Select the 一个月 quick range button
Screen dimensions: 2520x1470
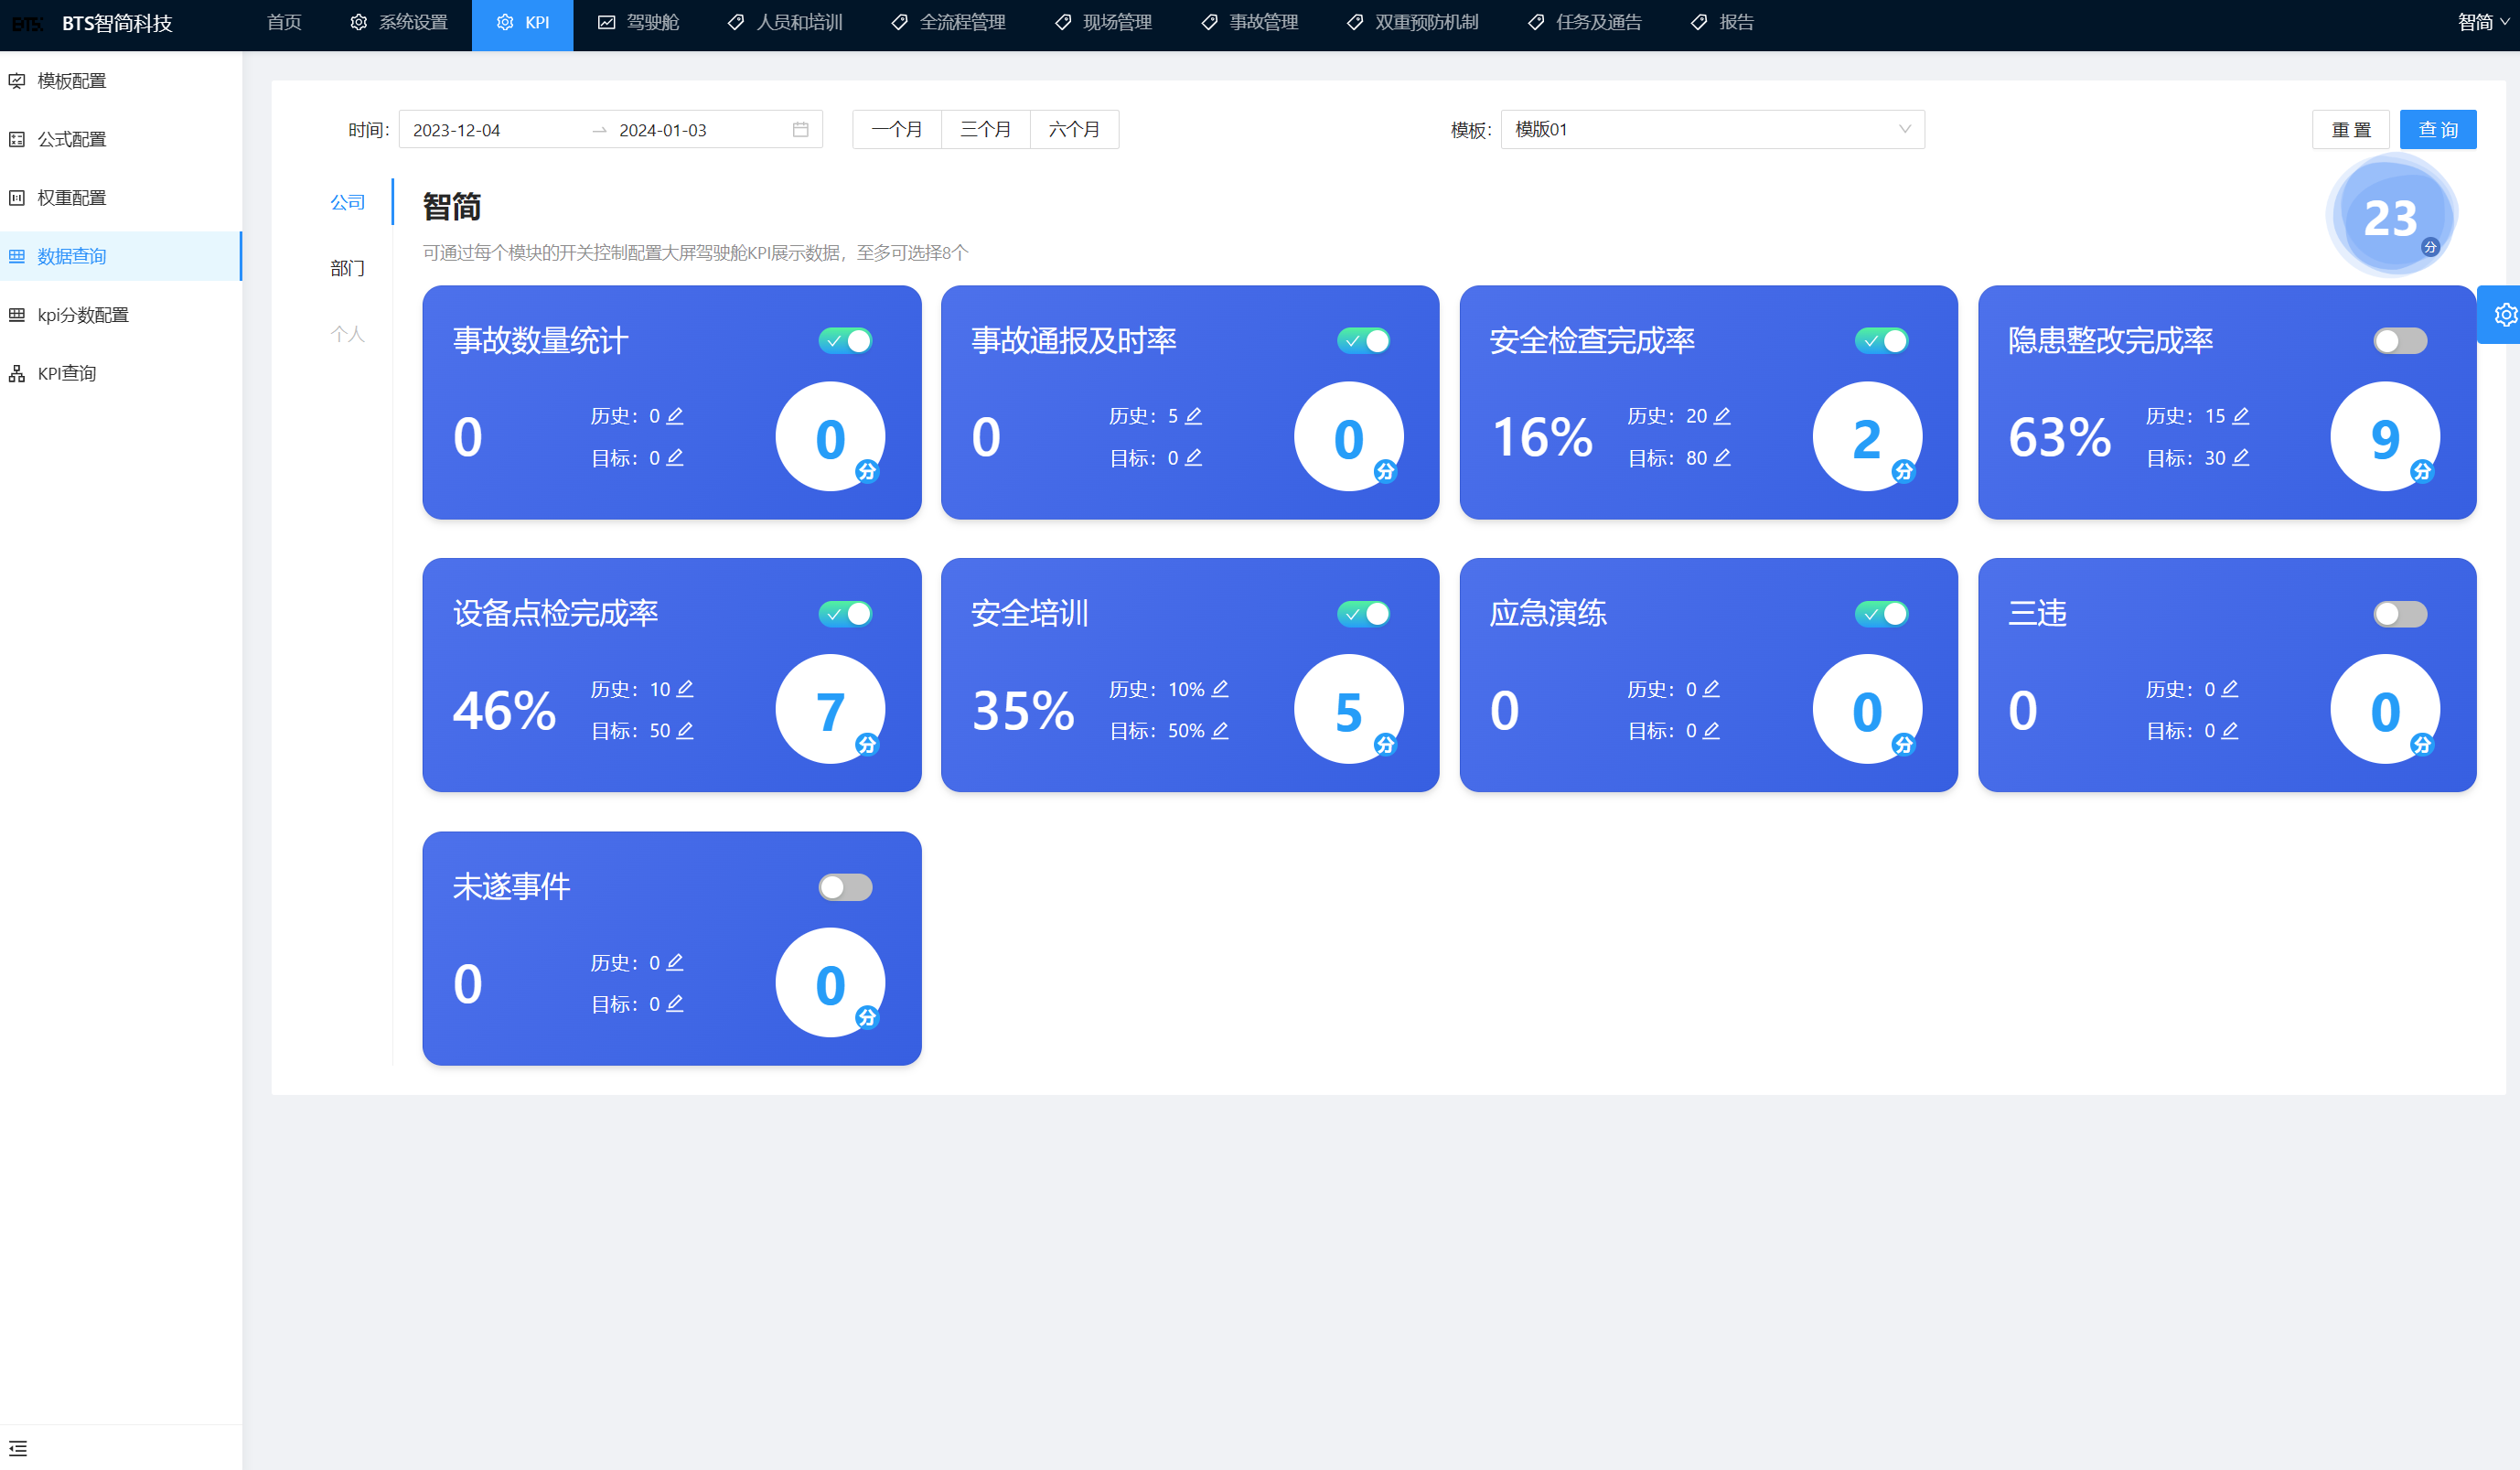point(897,130)
